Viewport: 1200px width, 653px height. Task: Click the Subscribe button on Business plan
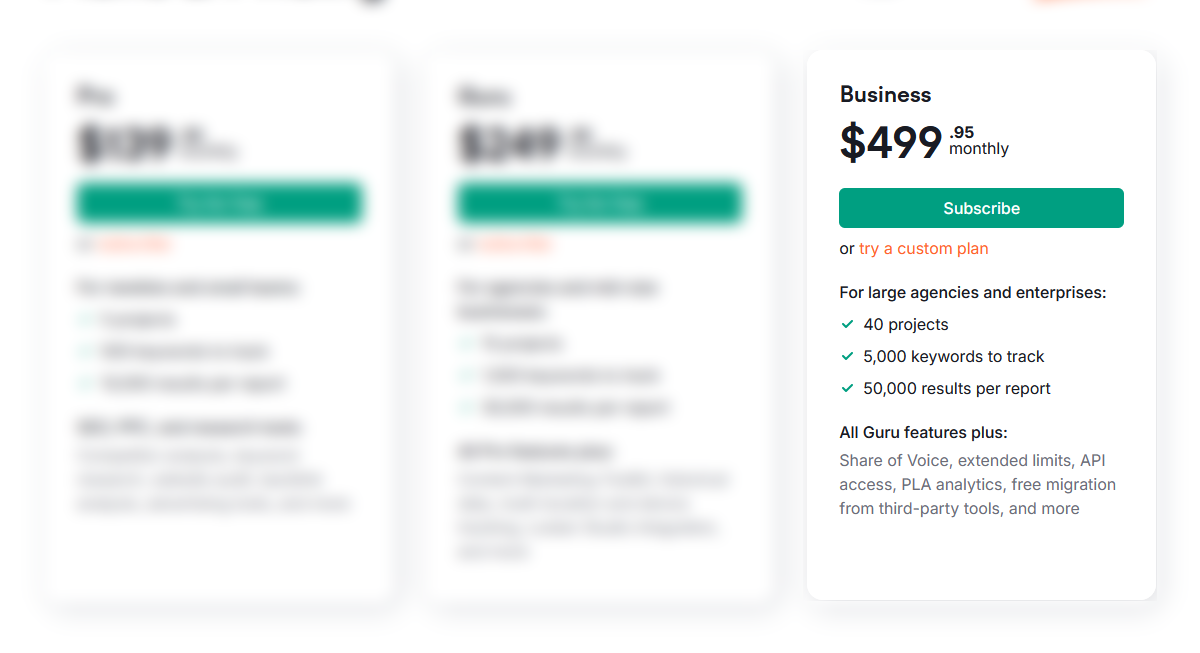(981, 208)
